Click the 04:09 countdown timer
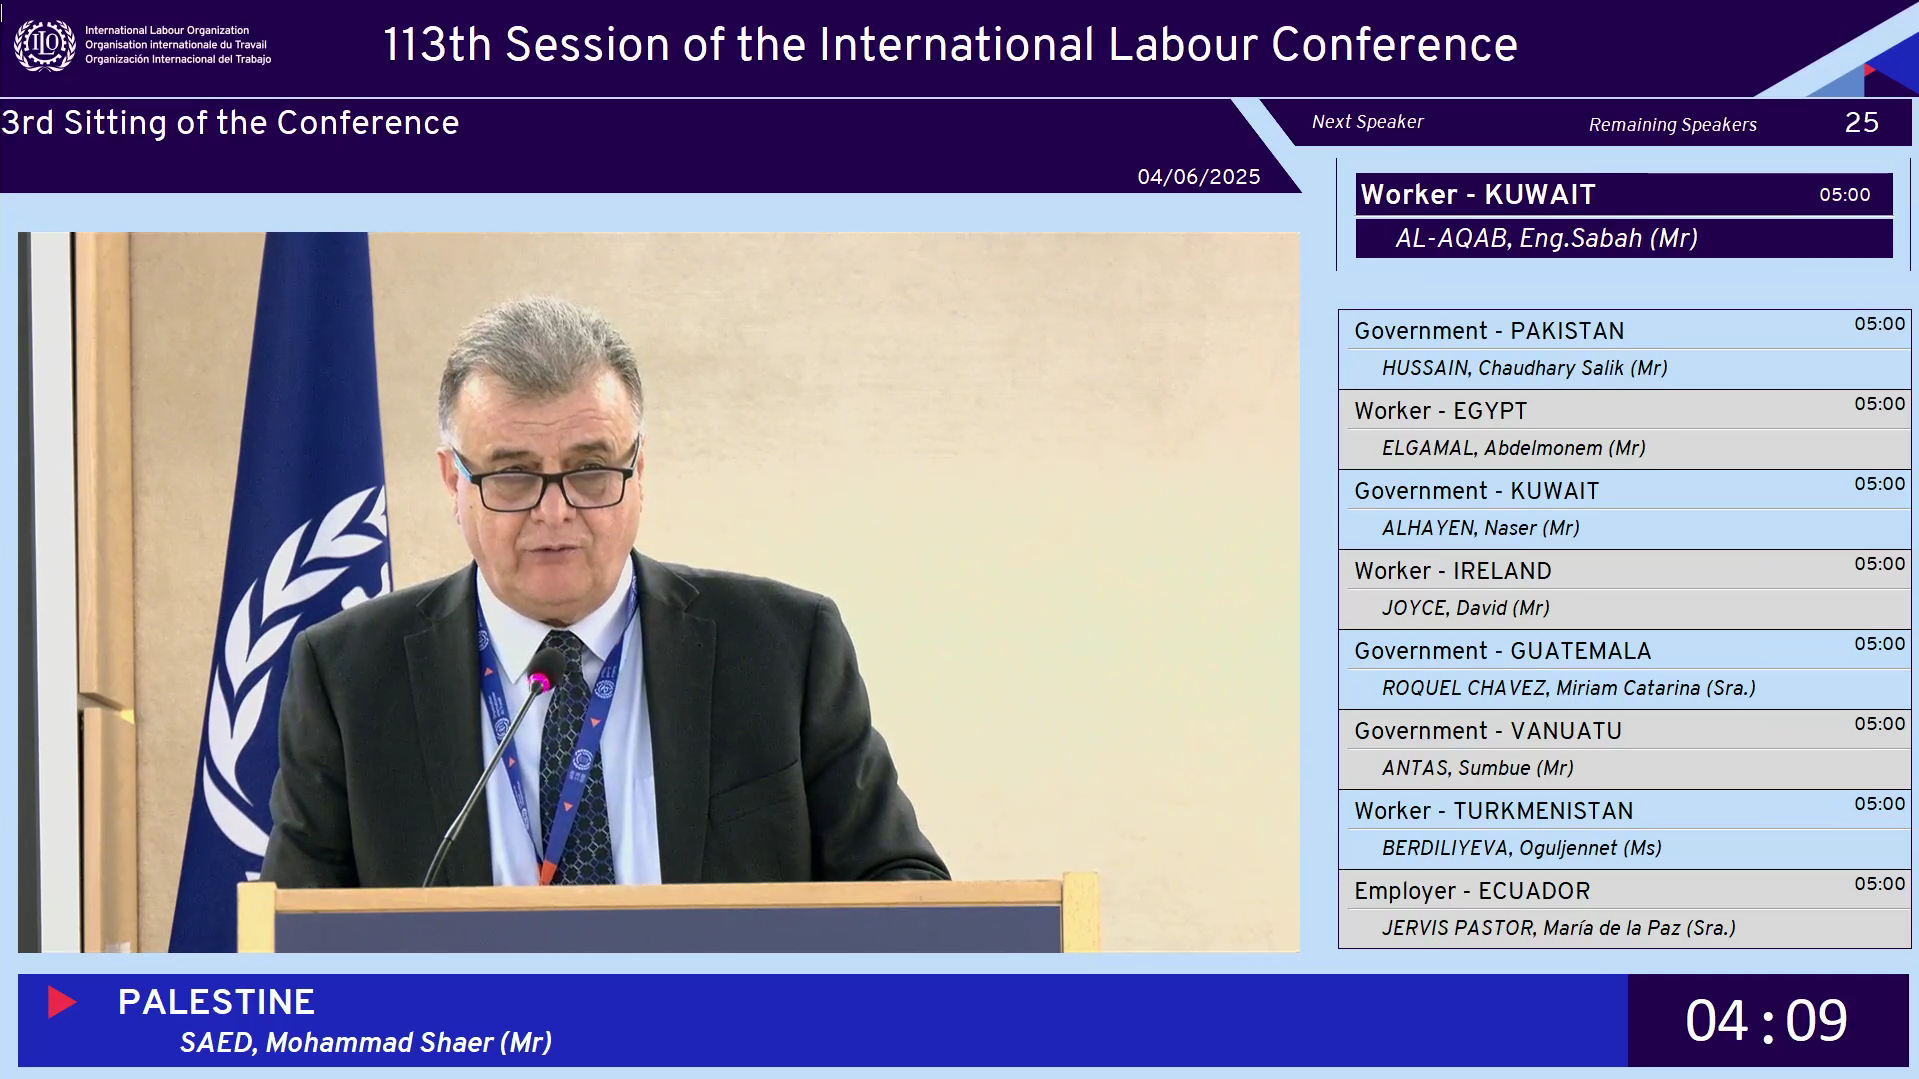Viewport: 1919px width, 1079px height. pos(1766,1021)
